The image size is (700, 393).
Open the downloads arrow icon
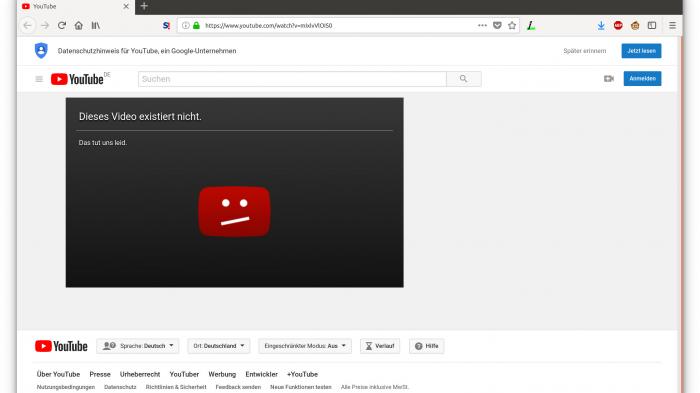pyautogui.click(x=601, y=25)
